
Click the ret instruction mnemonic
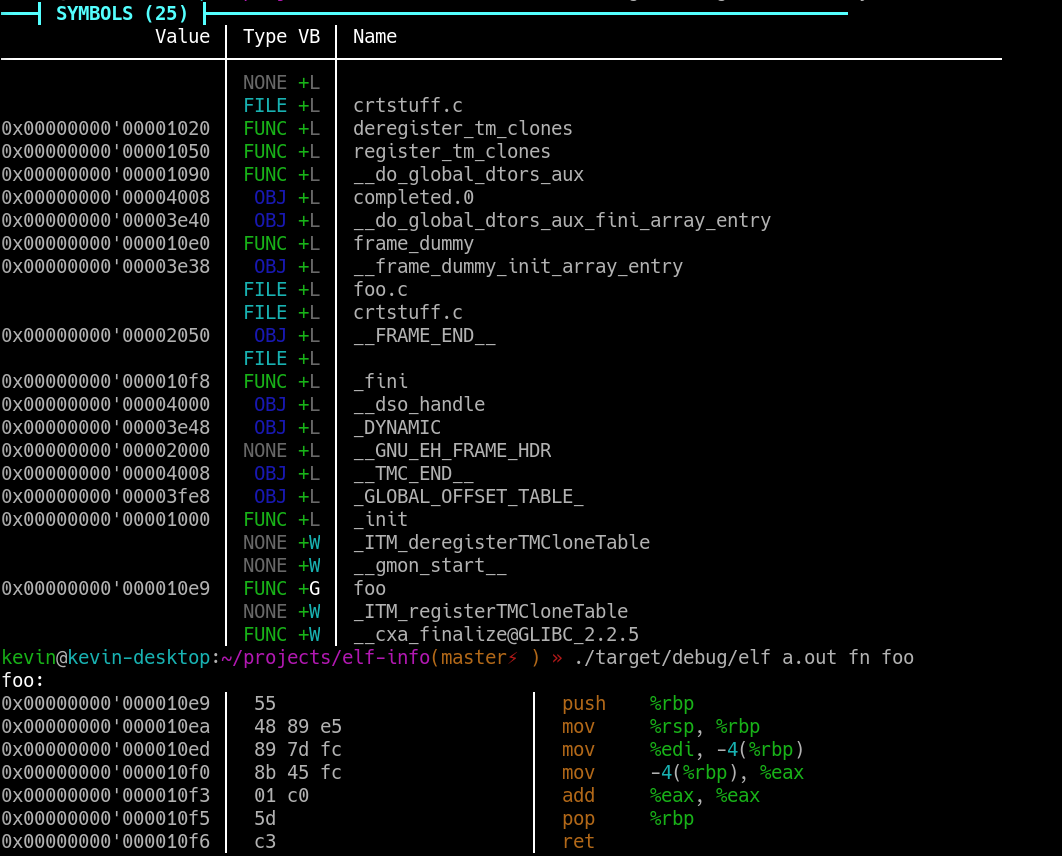point(578,842)
